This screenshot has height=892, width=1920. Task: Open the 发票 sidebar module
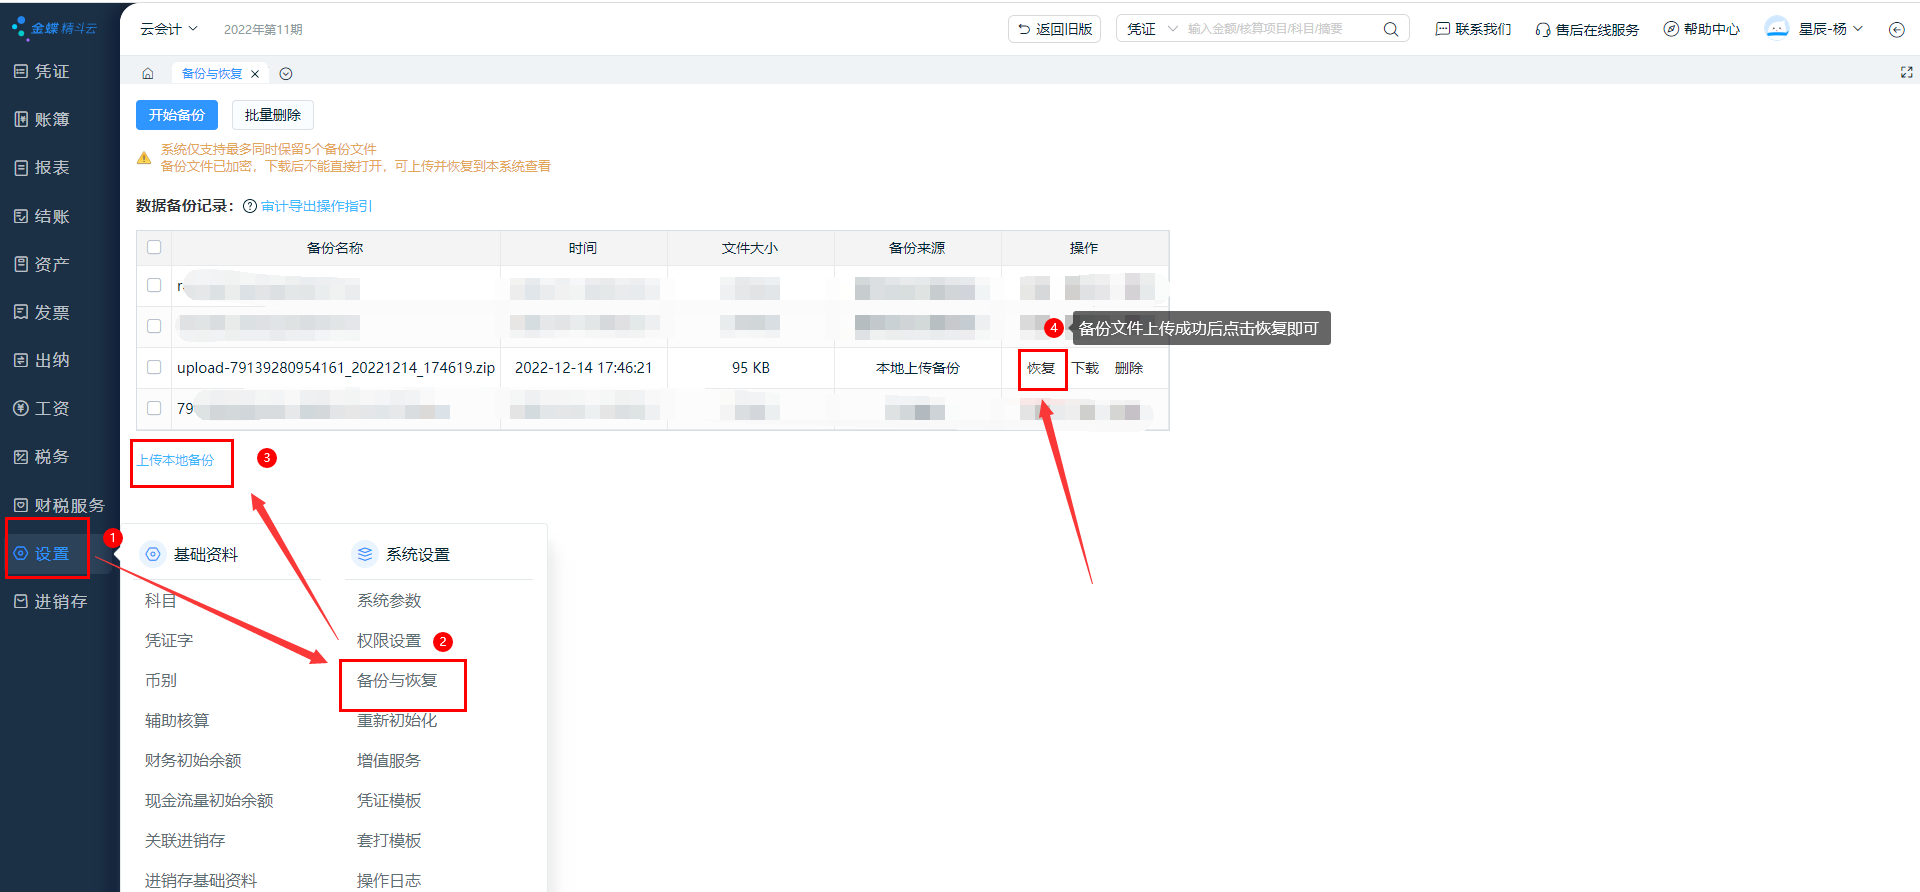[42, 313]
